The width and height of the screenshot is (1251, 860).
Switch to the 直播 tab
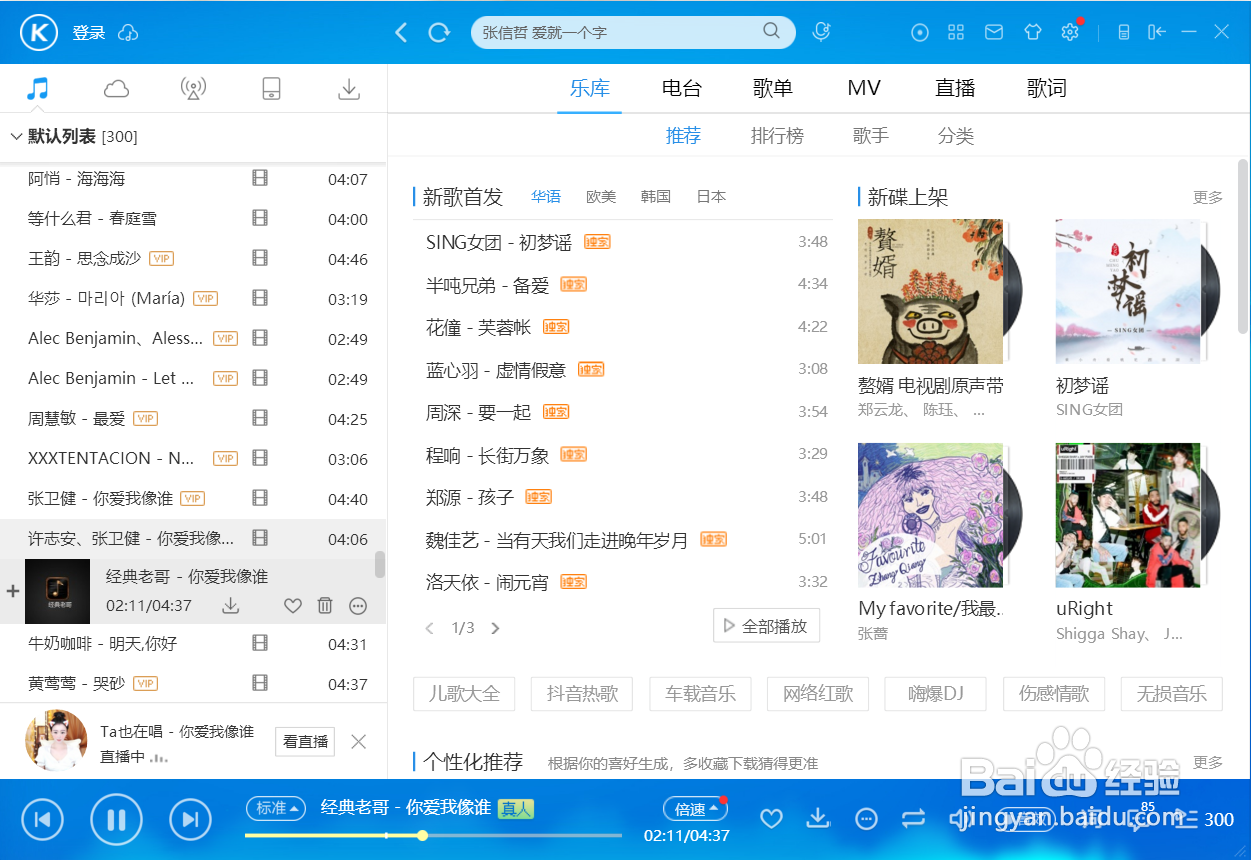(955, 88)
